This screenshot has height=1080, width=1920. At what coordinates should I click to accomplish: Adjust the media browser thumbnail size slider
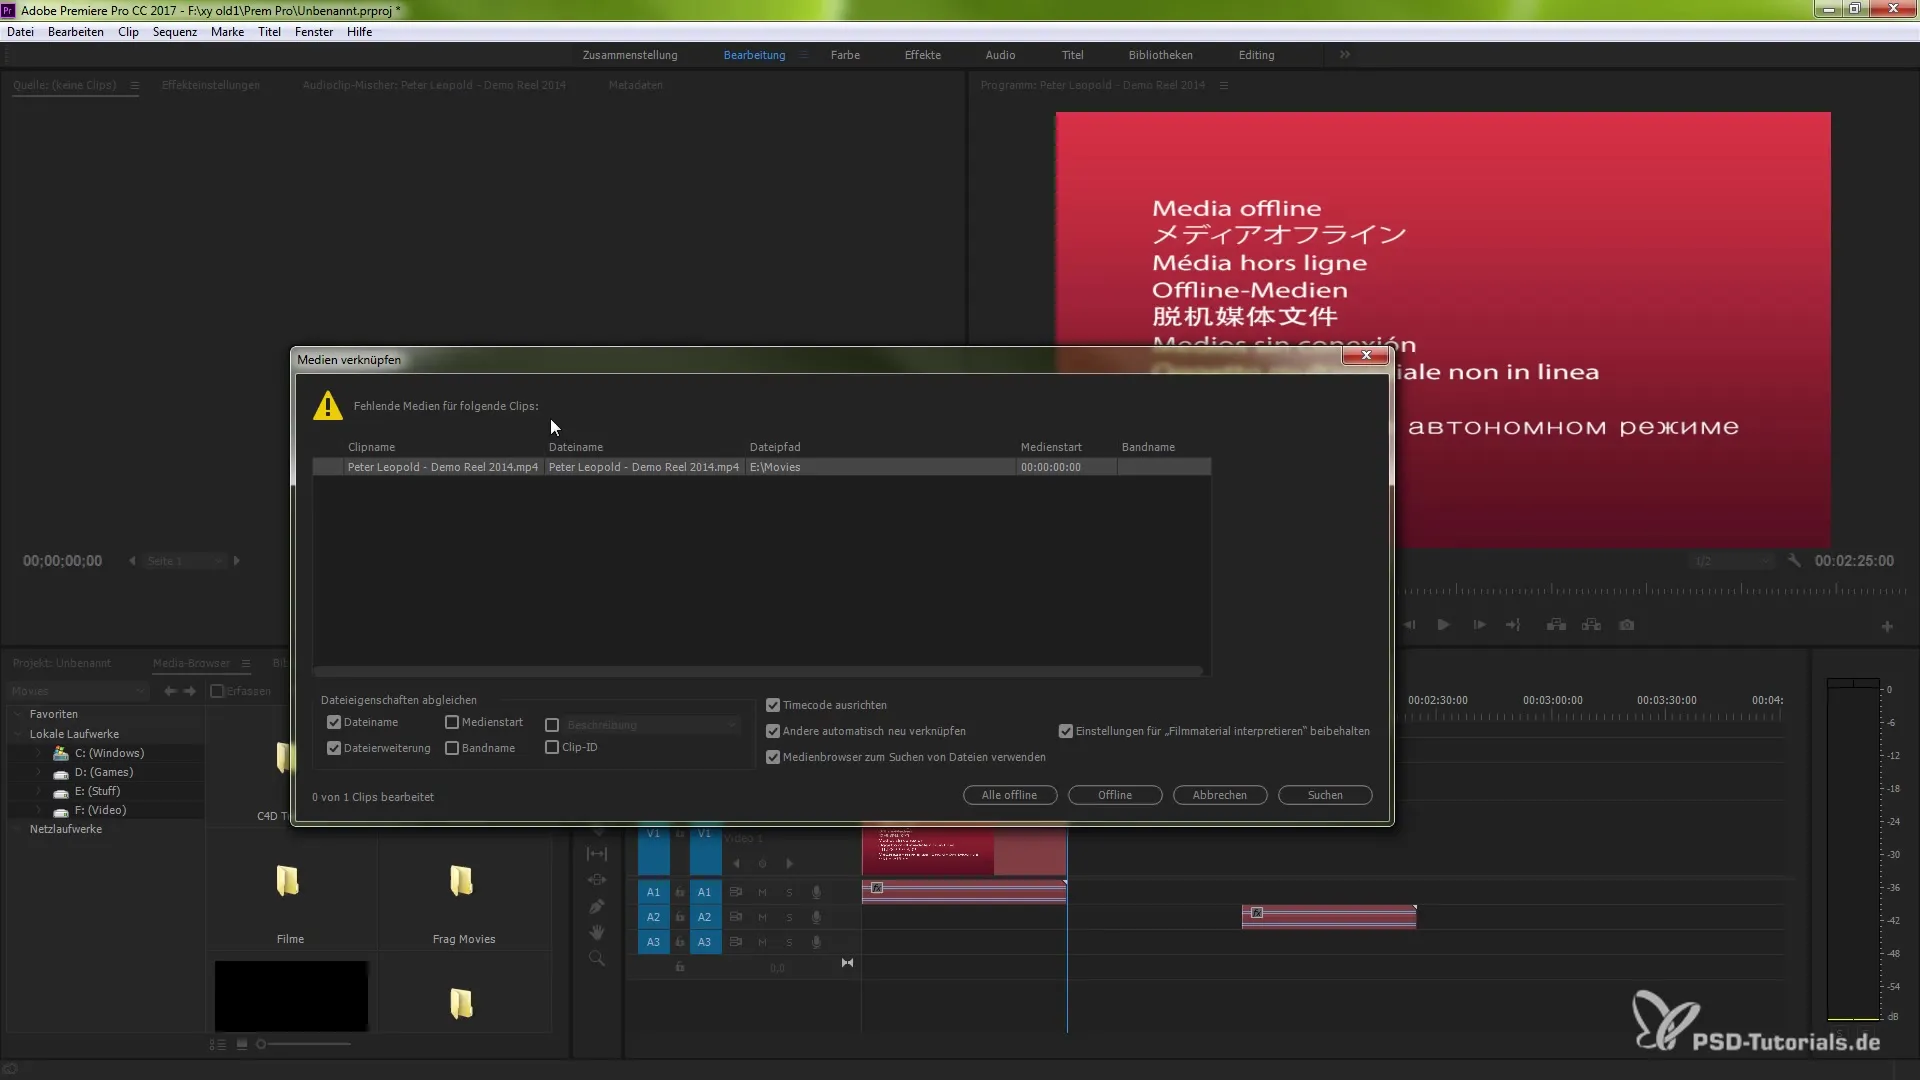click(262, 1044)
